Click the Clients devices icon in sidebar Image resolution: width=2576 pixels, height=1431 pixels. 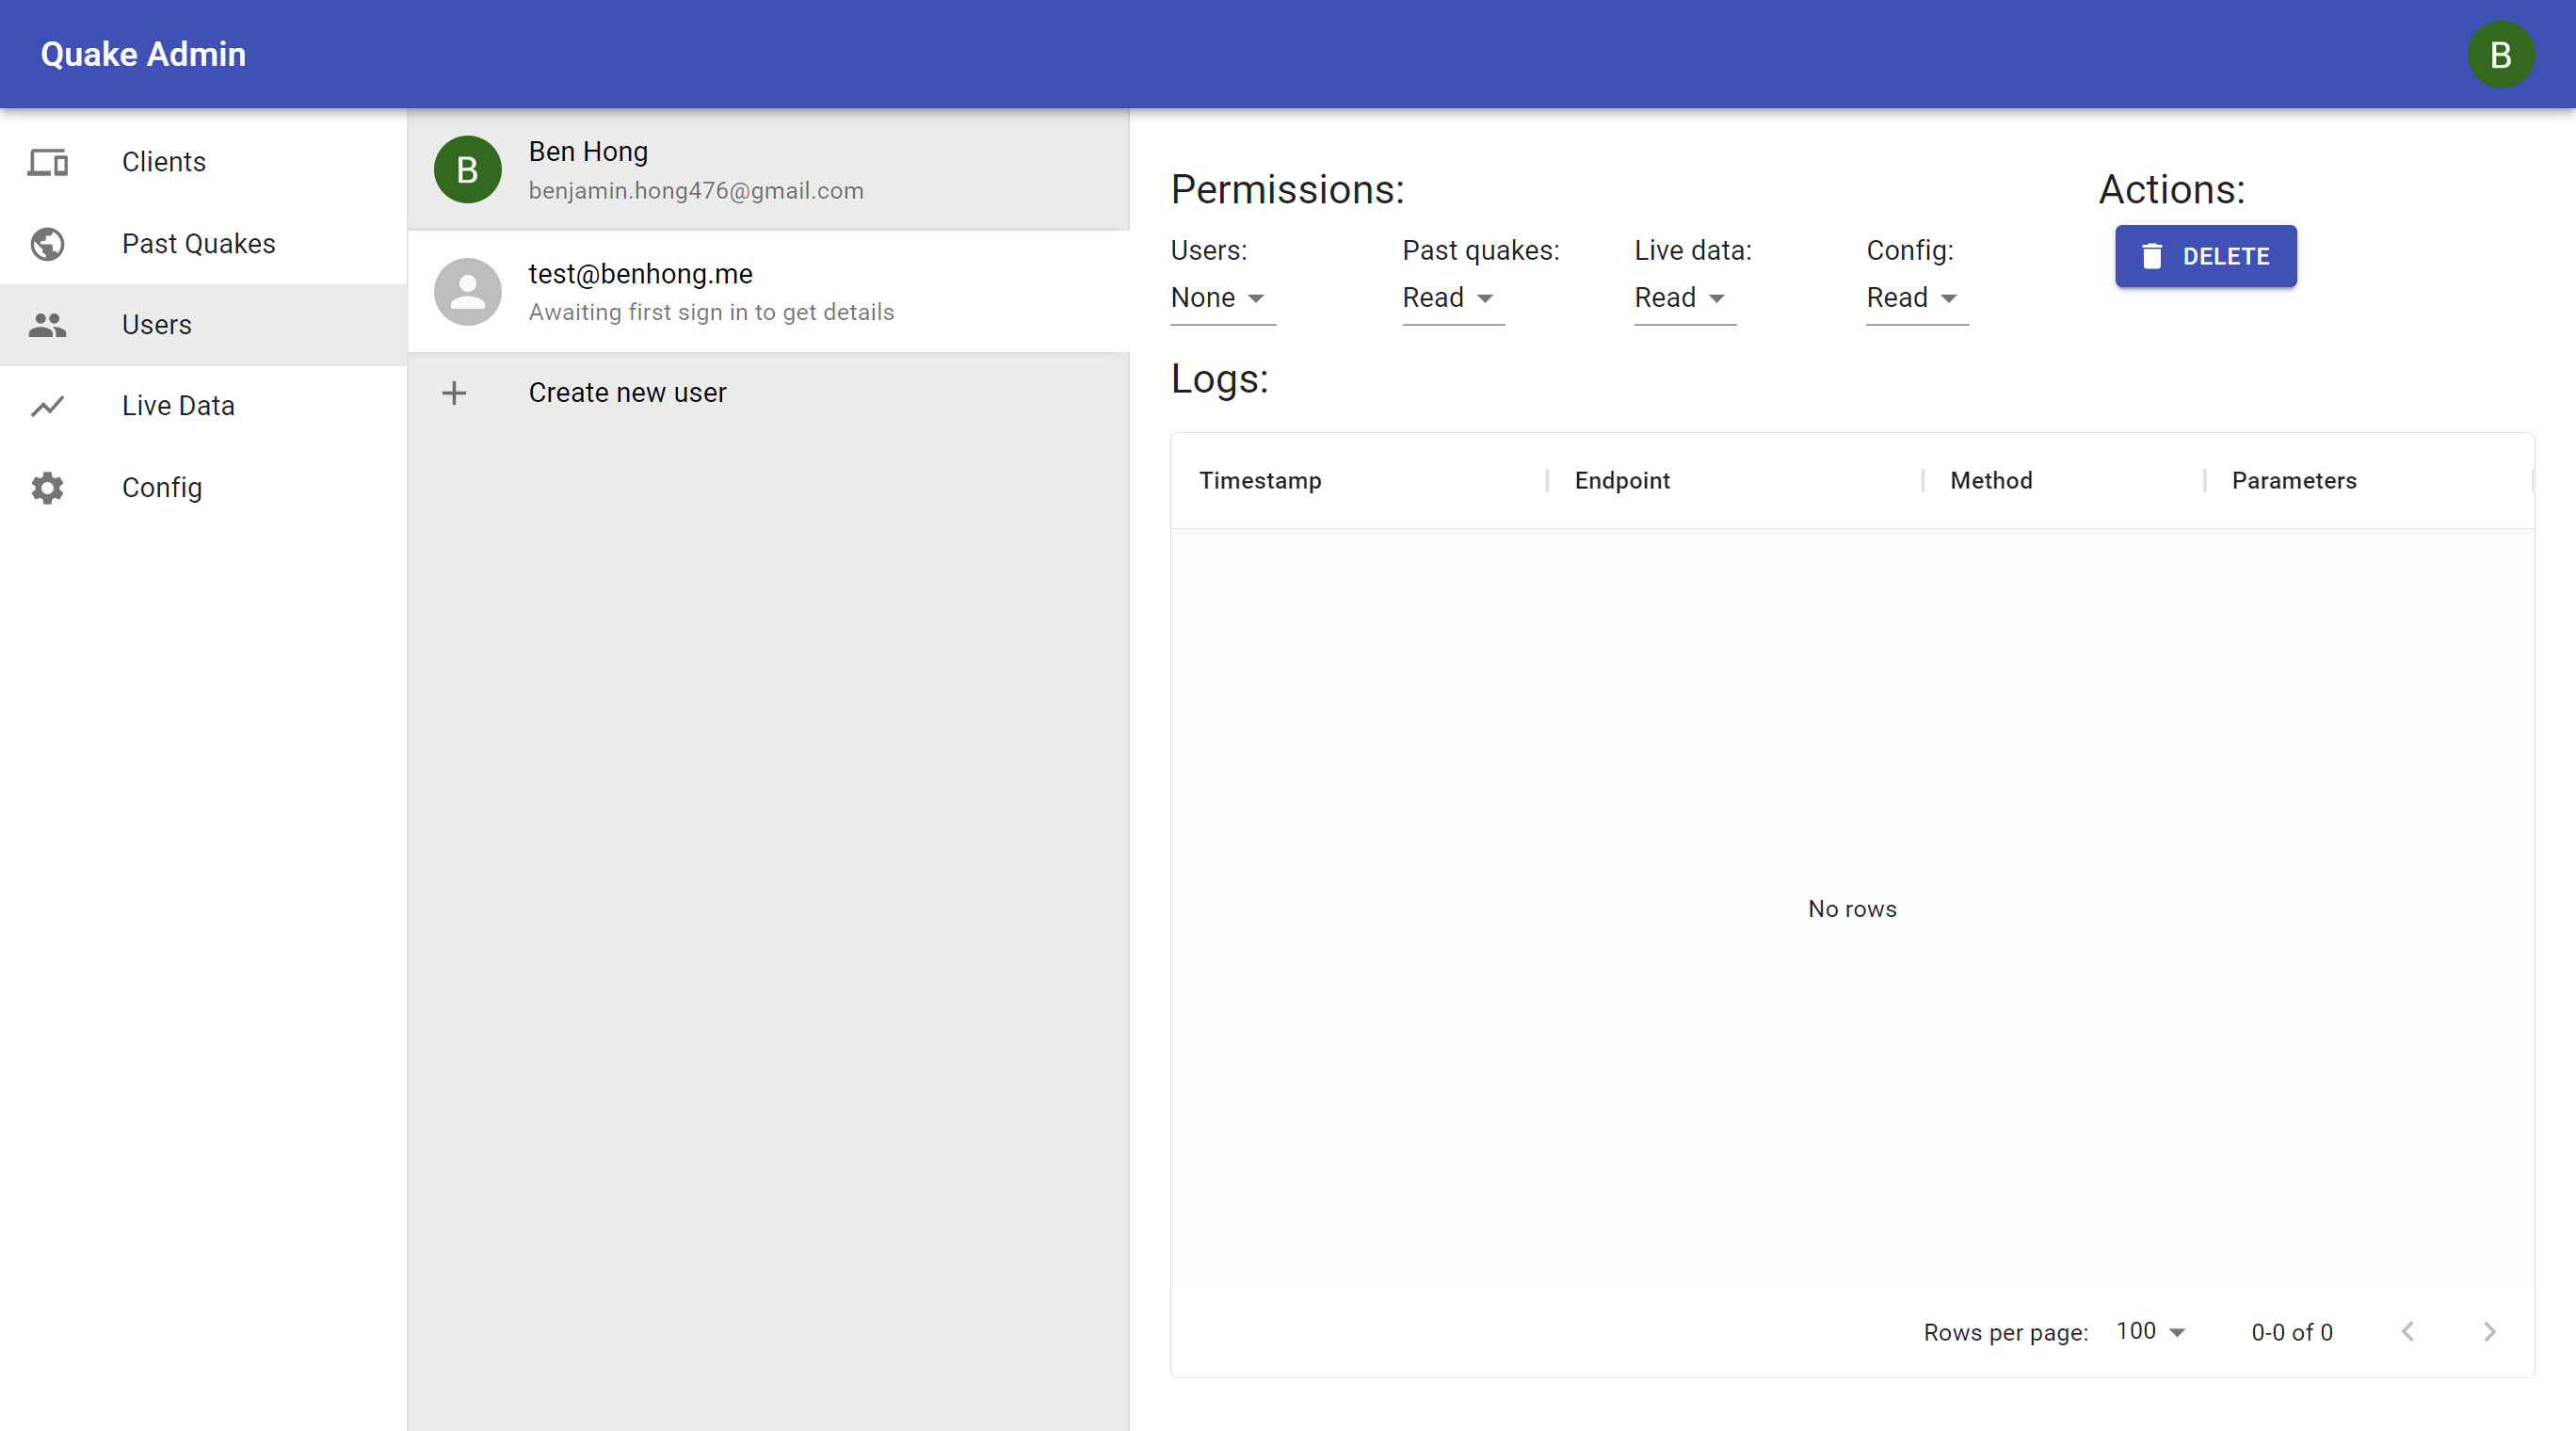[x=47, y=162]
